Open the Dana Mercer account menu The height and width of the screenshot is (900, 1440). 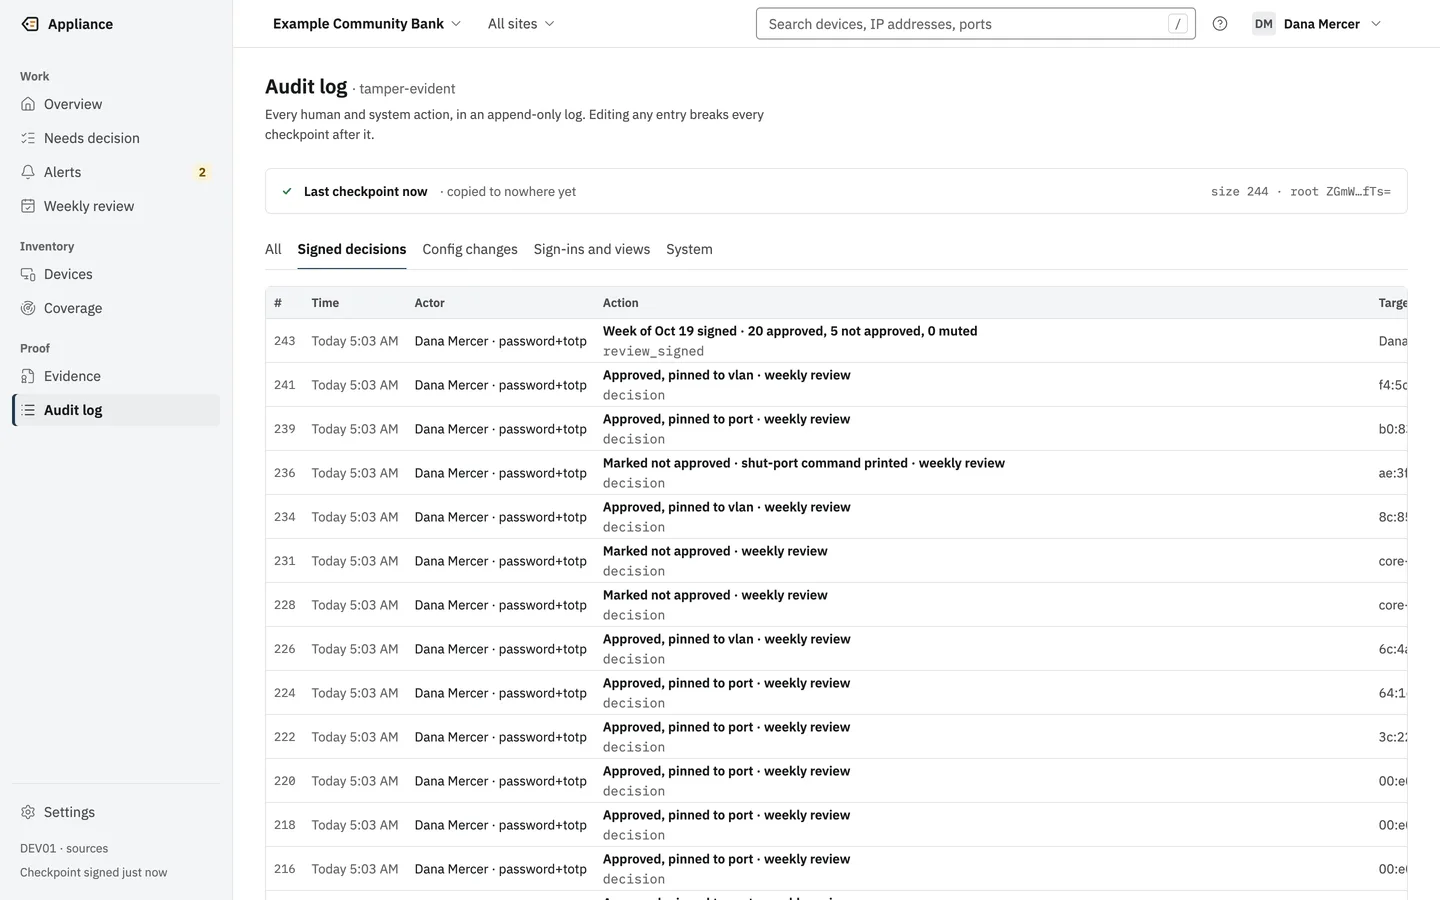click(1317, 24)
